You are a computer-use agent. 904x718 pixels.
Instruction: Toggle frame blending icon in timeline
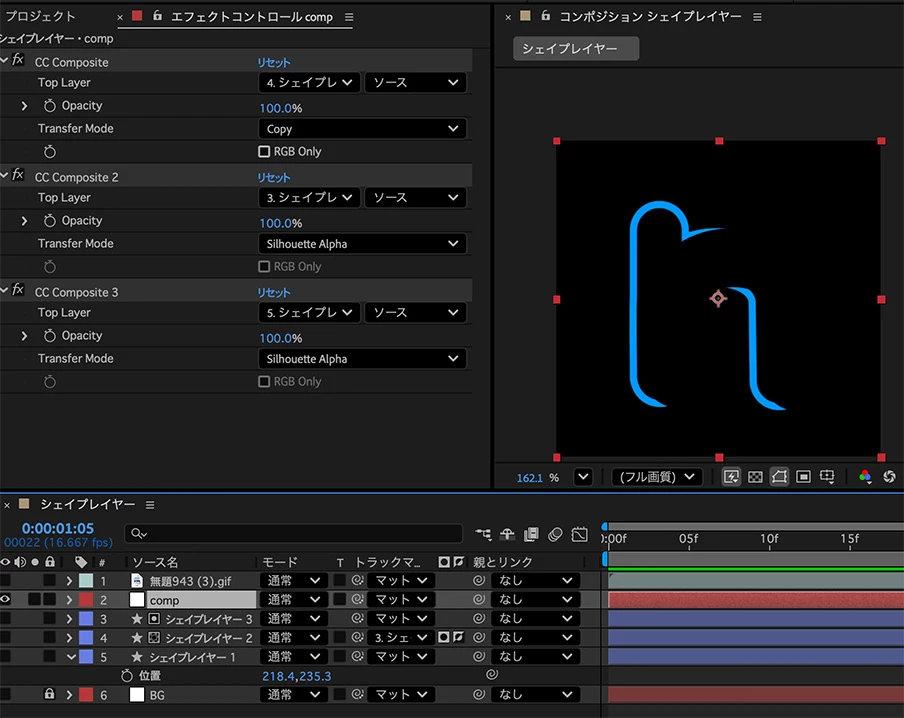[x=531, y=534]
